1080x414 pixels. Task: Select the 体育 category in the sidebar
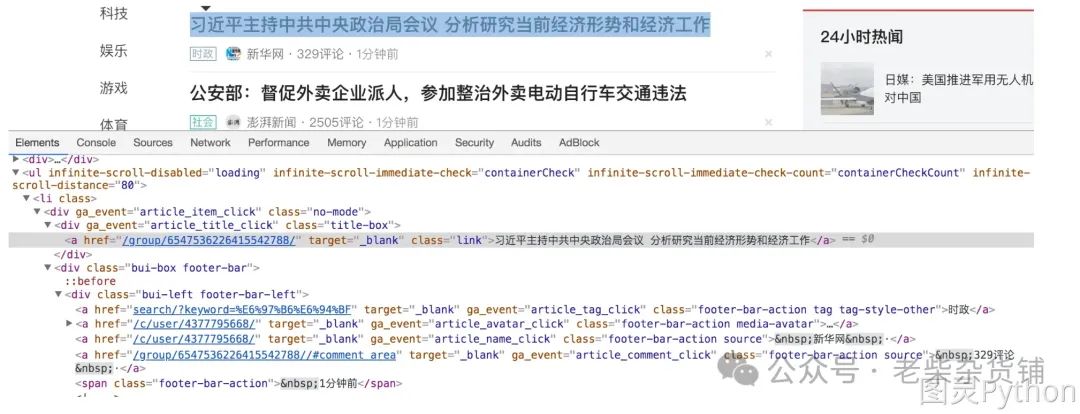[114, 124]
